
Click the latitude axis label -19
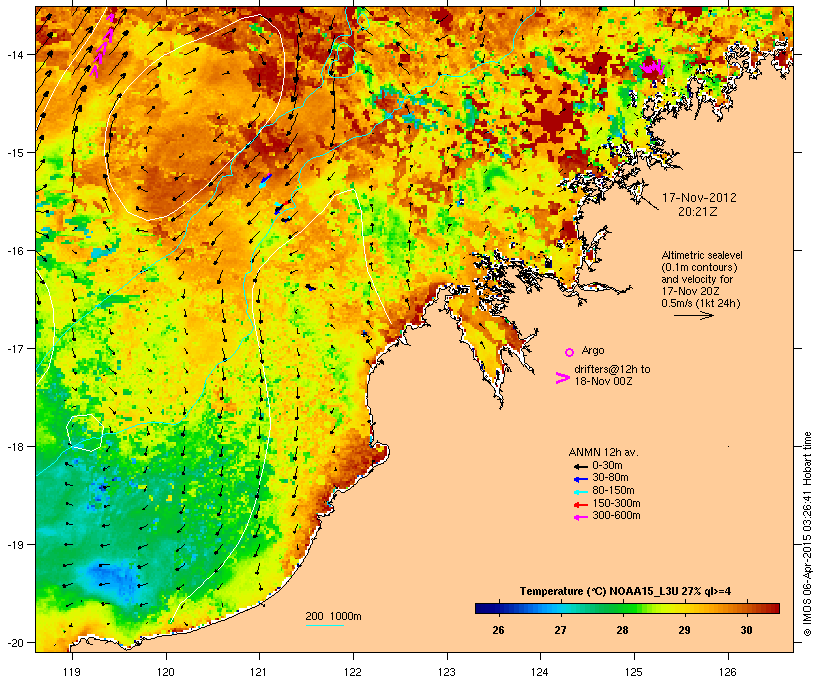pyautogui.click(x=15, y=545)
